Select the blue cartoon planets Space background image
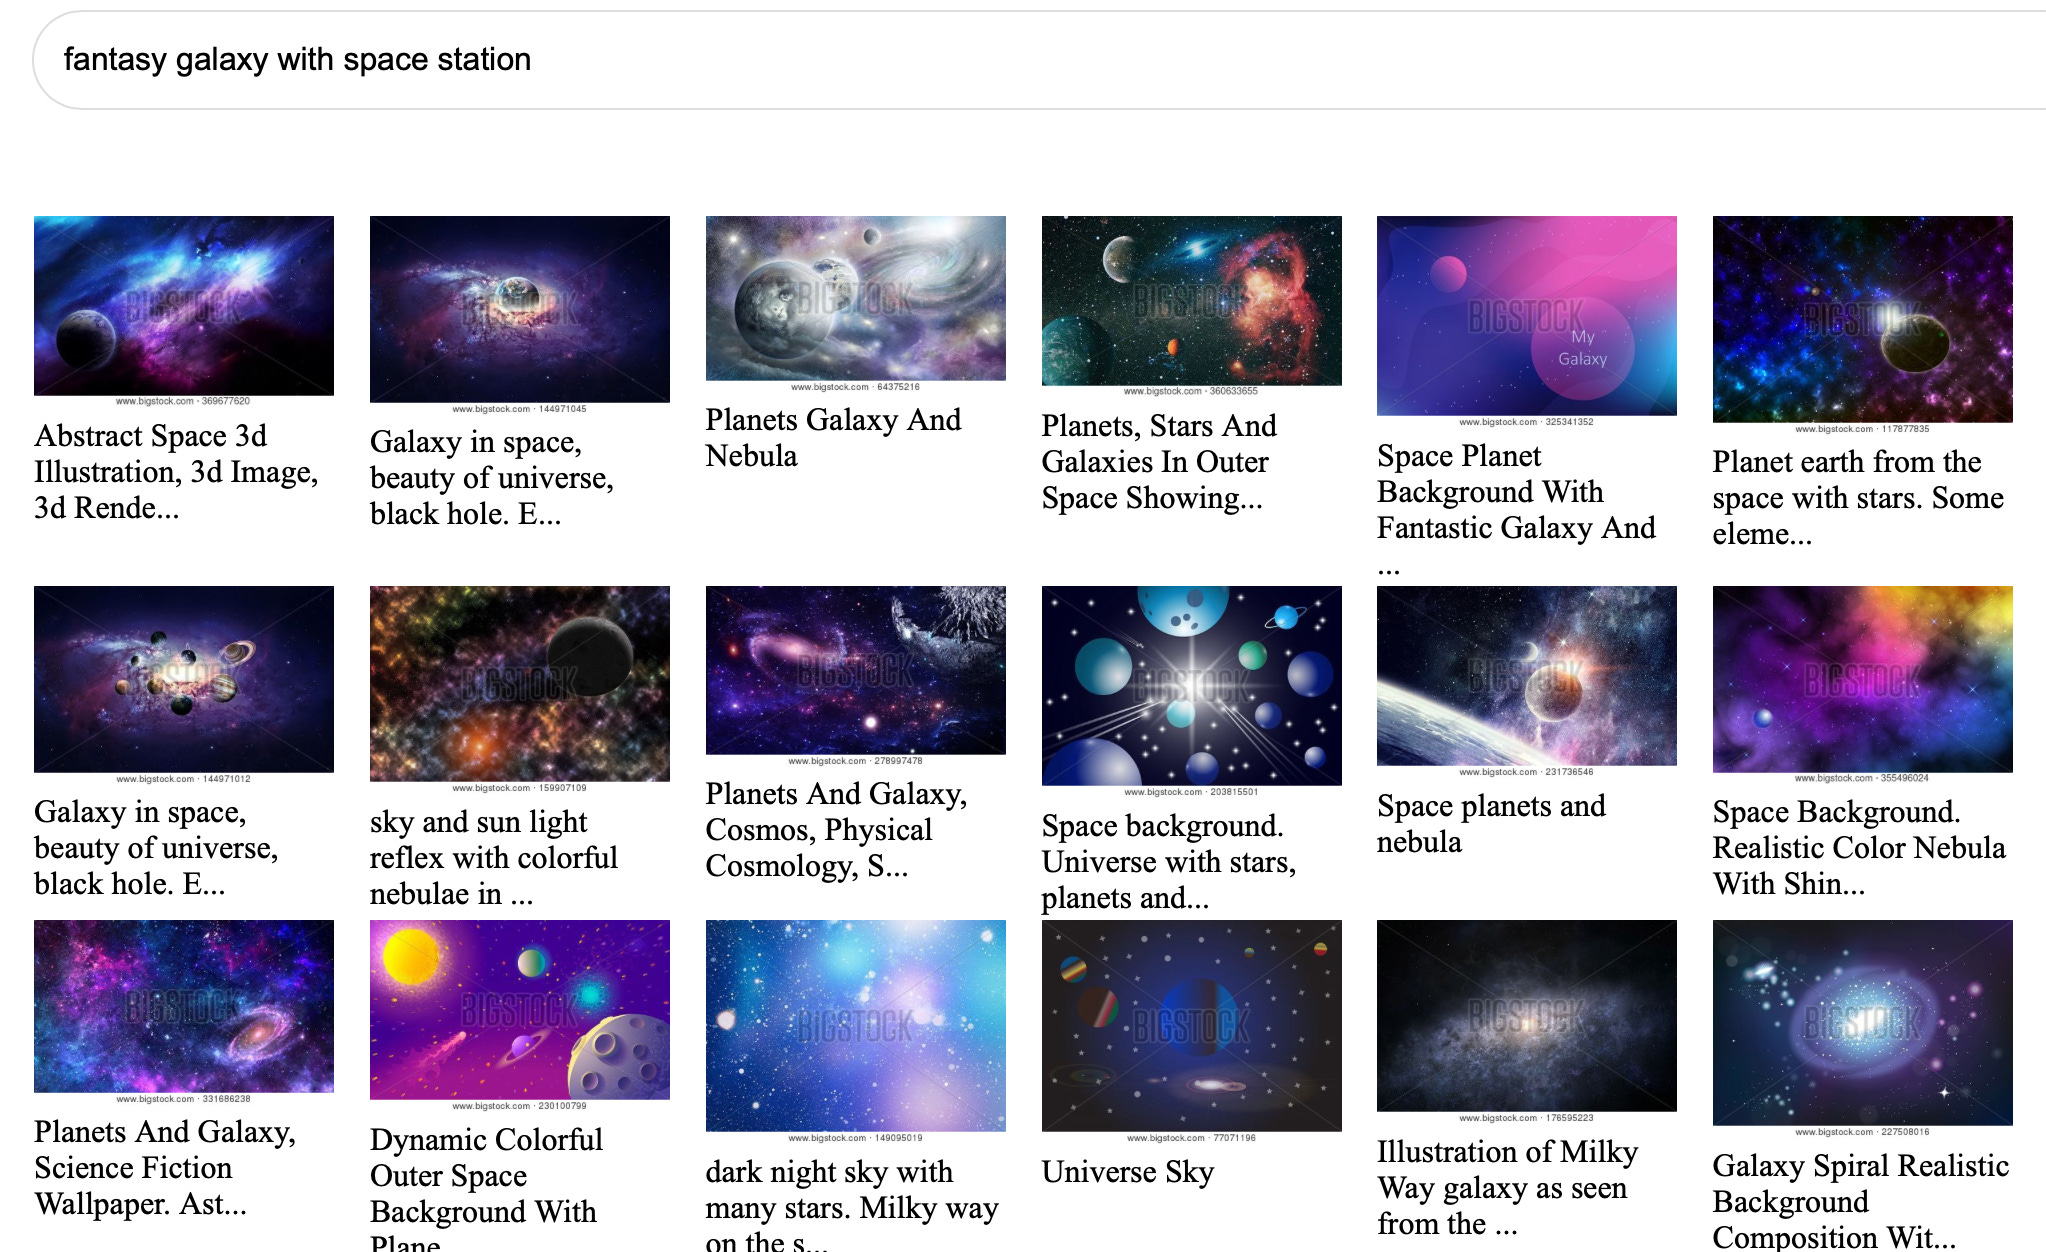 point(1191,685)
